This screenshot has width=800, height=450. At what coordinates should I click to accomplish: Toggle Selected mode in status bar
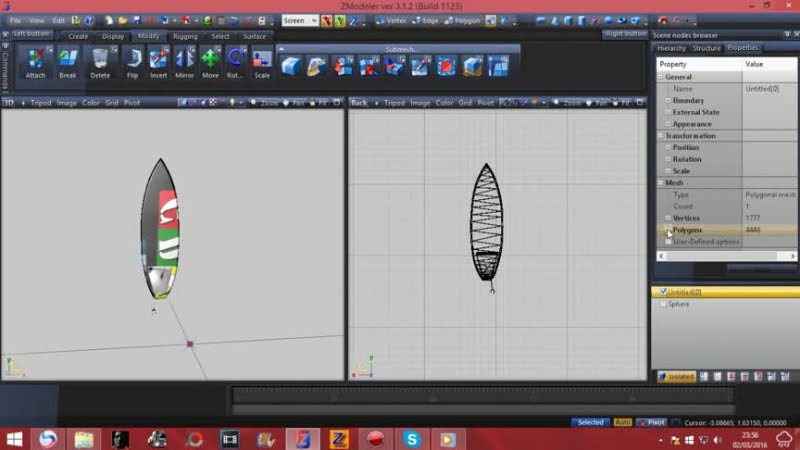590,422
